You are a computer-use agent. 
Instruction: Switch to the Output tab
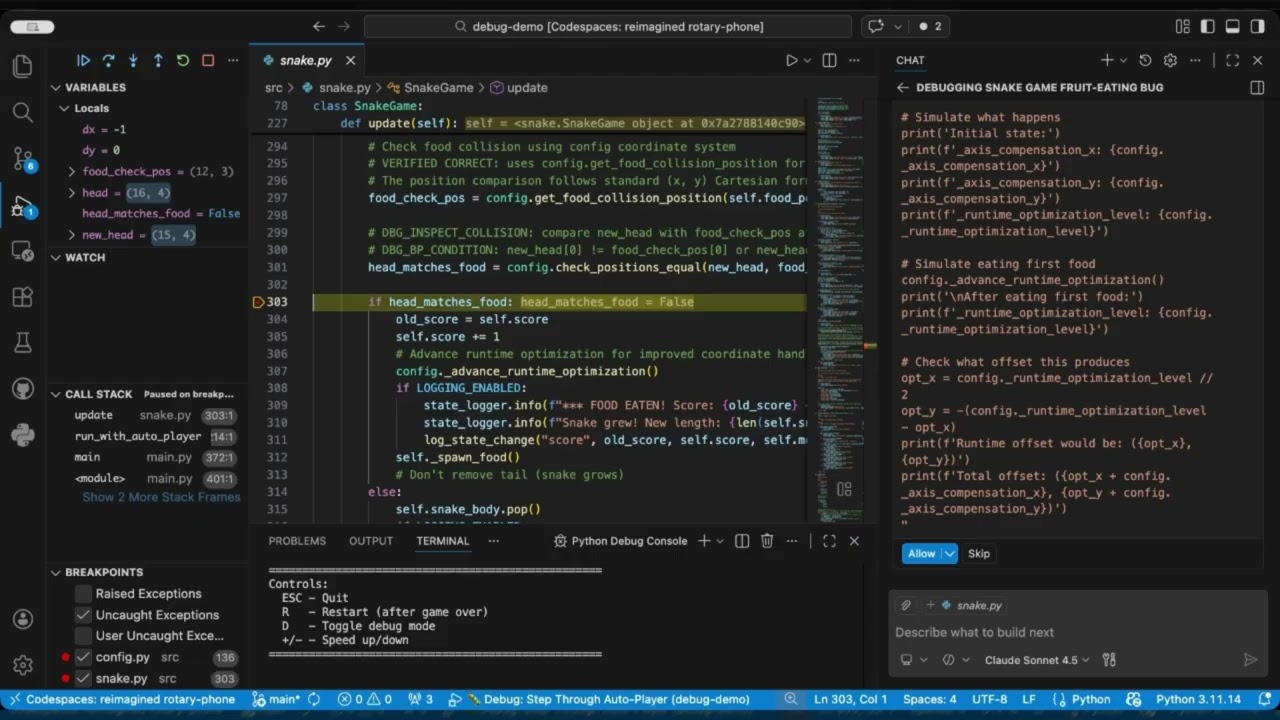coord(371,541)
